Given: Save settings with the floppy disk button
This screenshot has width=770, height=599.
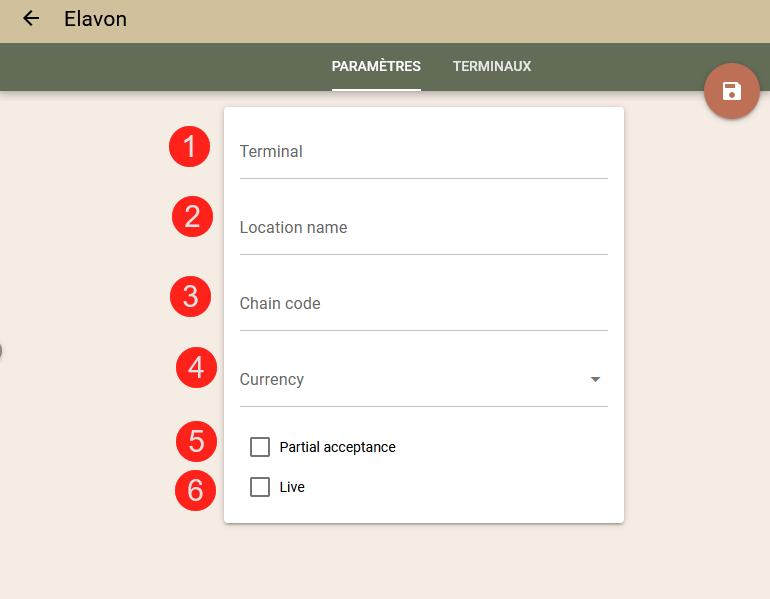Looking at the screenshot, I should click(732, 91).
